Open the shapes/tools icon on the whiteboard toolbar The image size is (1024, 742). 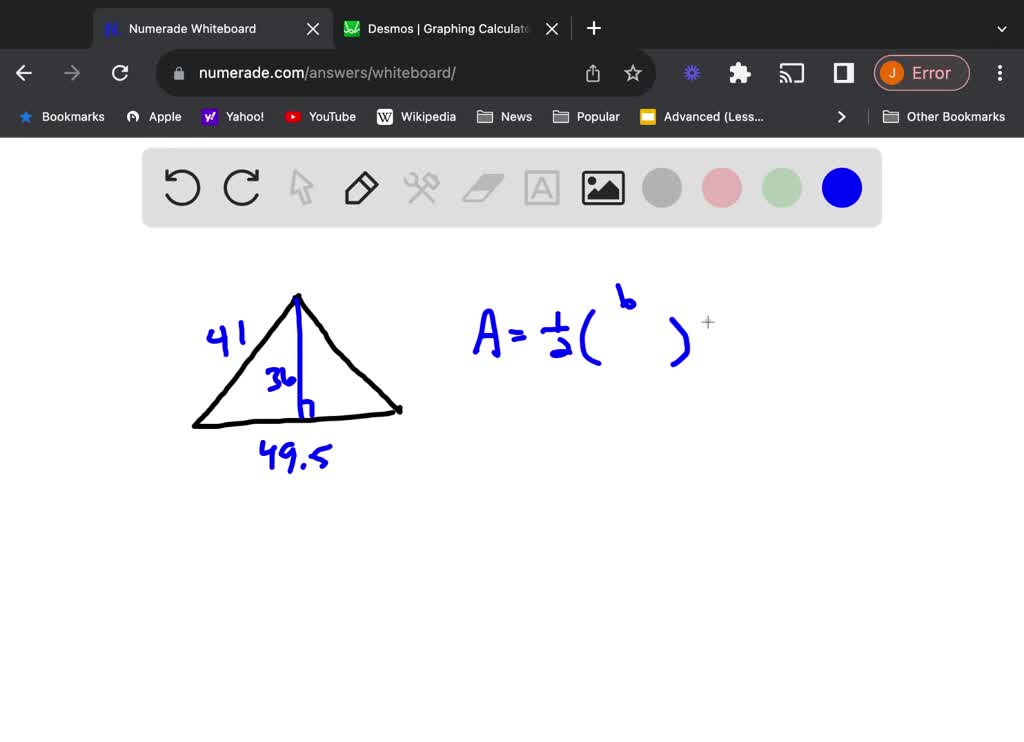coord(421,187)
